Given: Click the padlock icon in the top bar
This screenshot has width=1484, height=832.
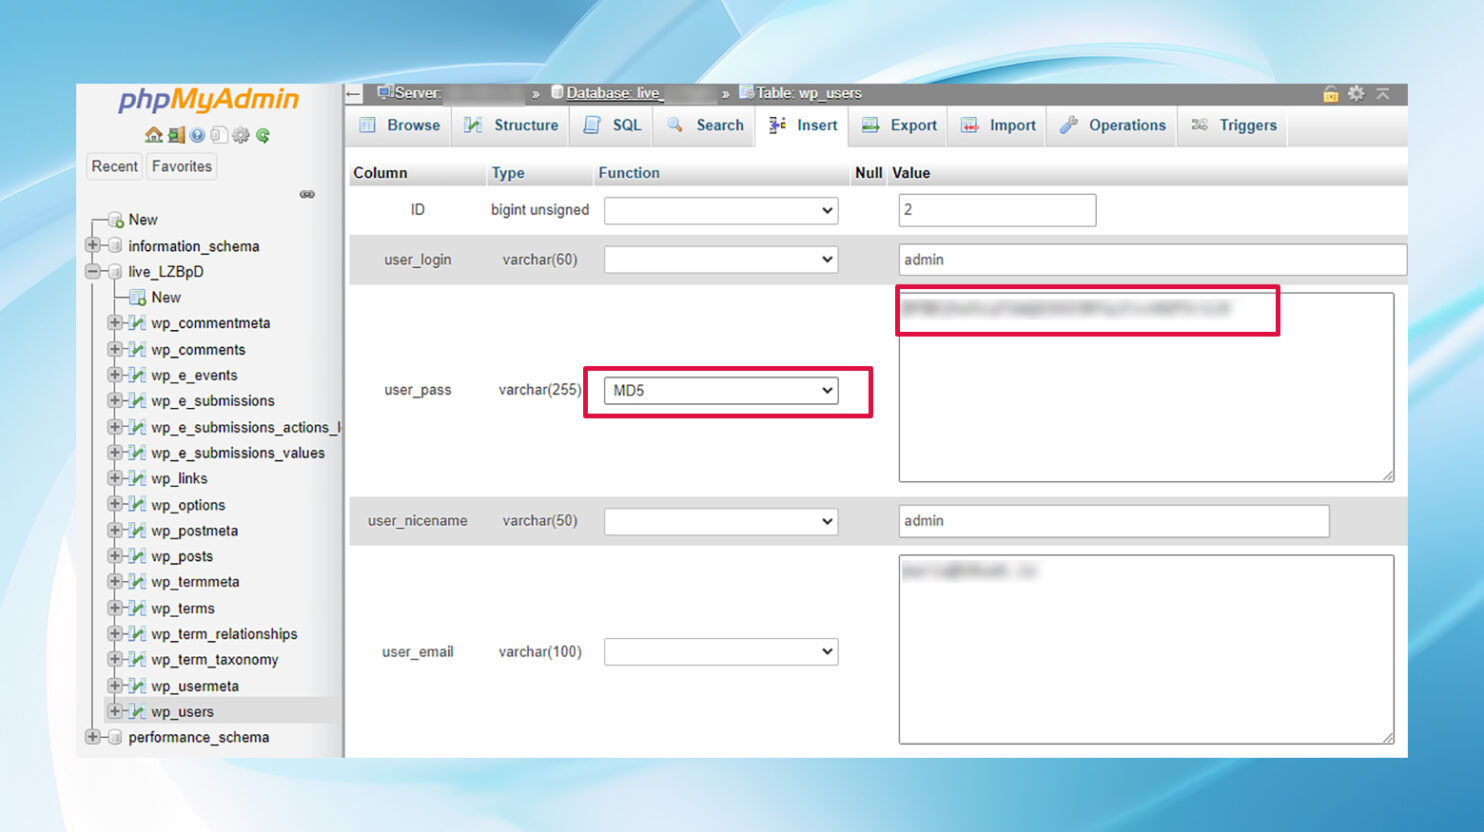Looking at the screenshot, I should 1330,94.
